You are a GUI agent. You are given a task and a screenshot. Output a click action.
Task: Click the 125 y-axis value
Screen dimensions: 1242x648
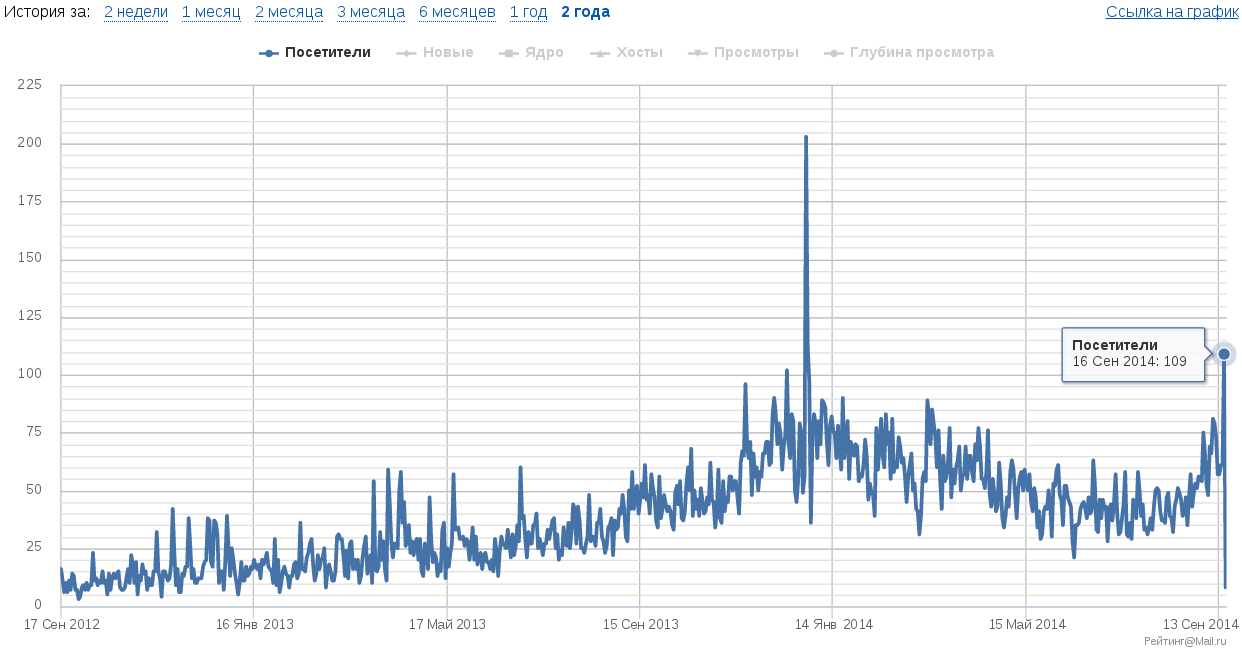tap(30, 317)
